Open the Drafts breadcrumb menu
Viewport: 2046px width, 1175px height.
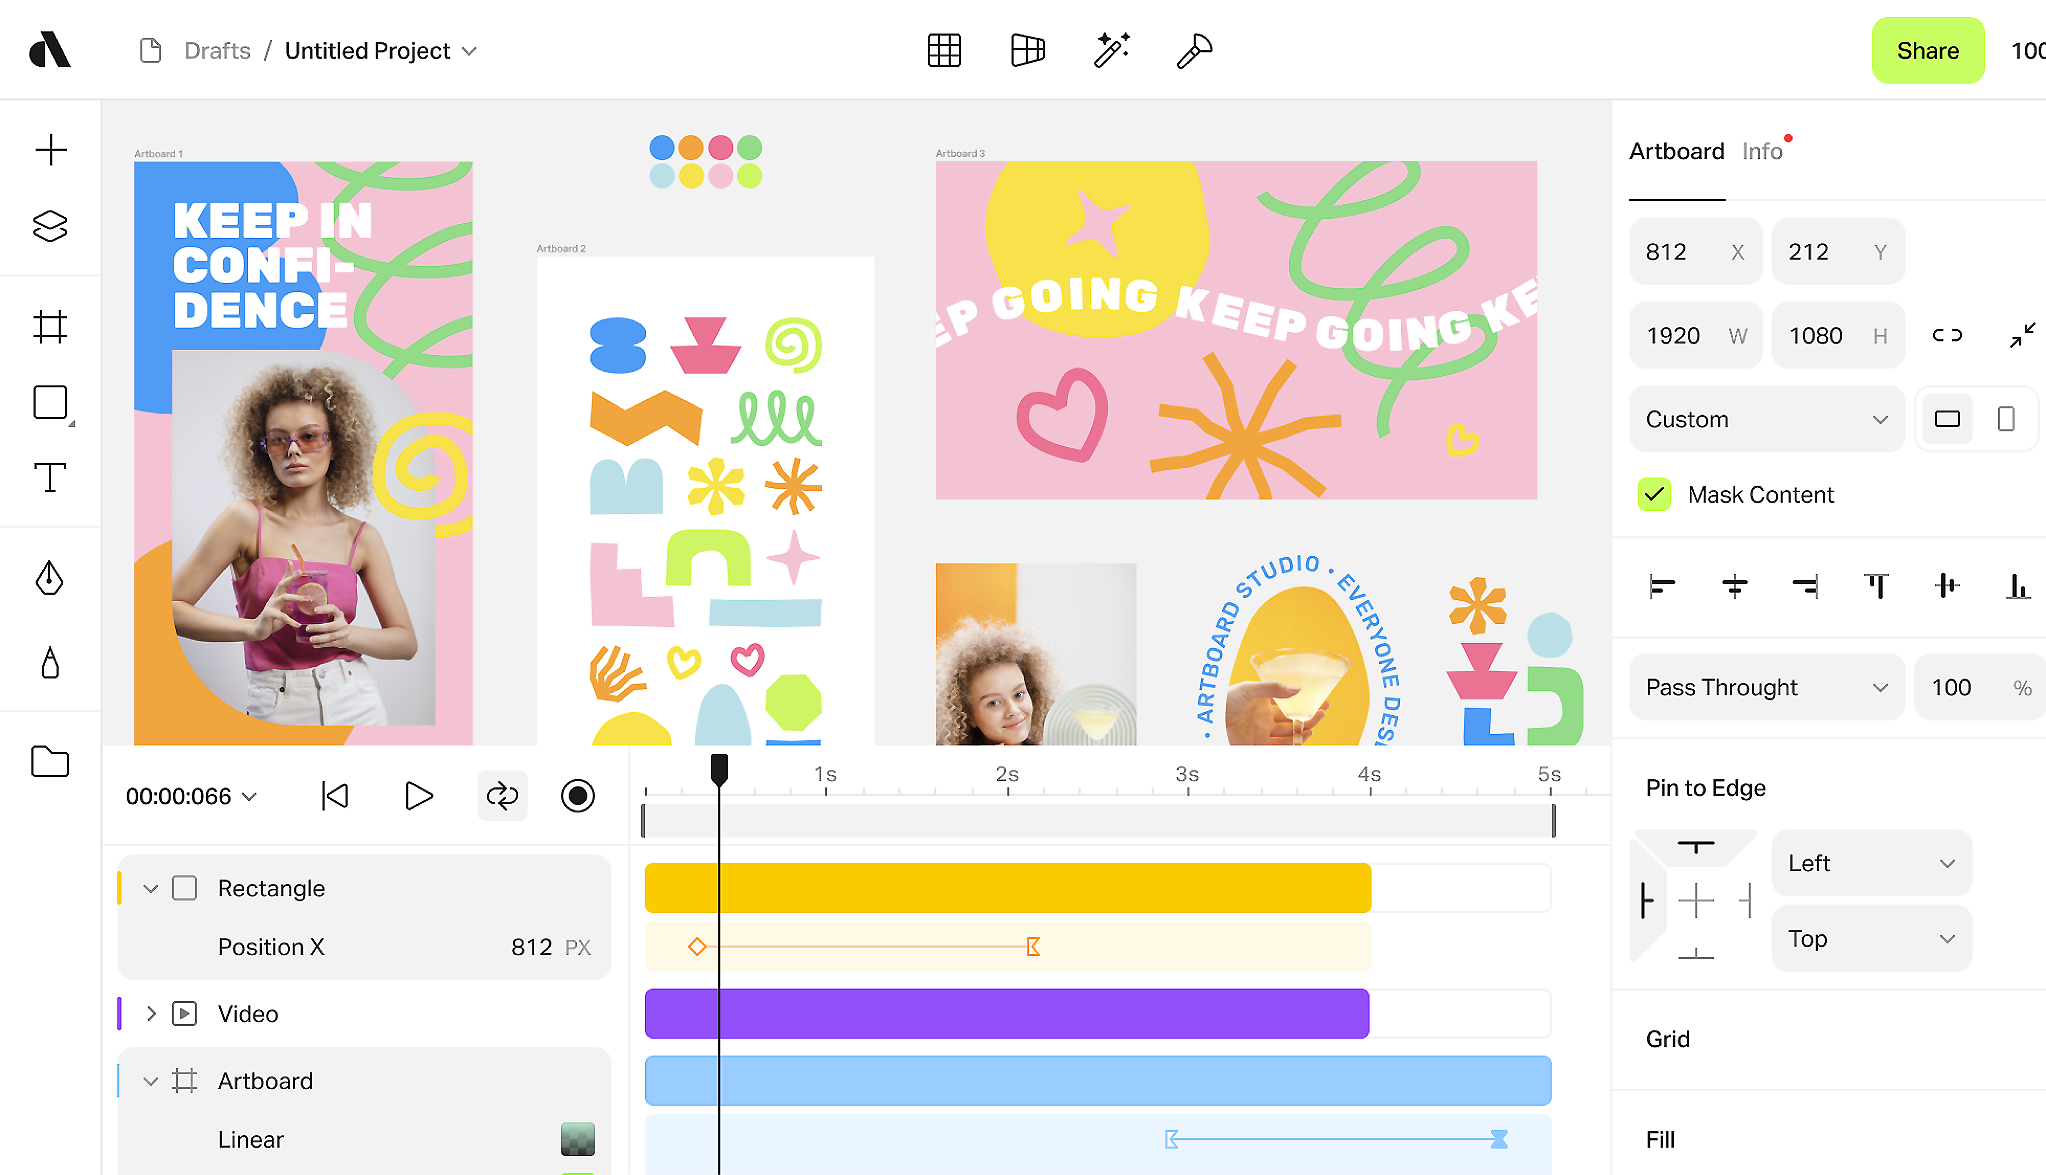tap(216, 50)
